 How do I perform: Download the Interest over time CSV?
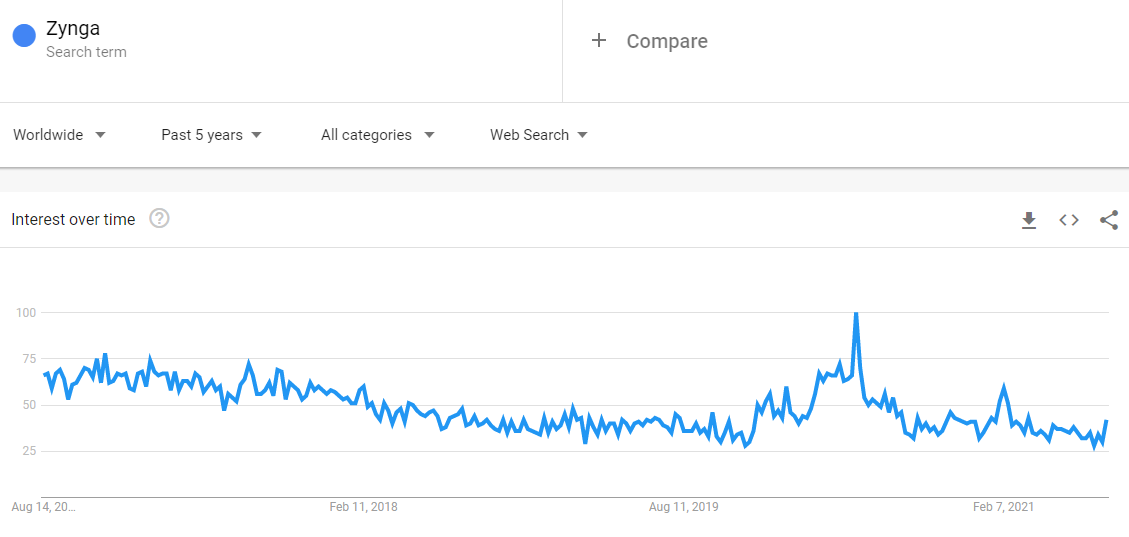(x=1029, y=220)
